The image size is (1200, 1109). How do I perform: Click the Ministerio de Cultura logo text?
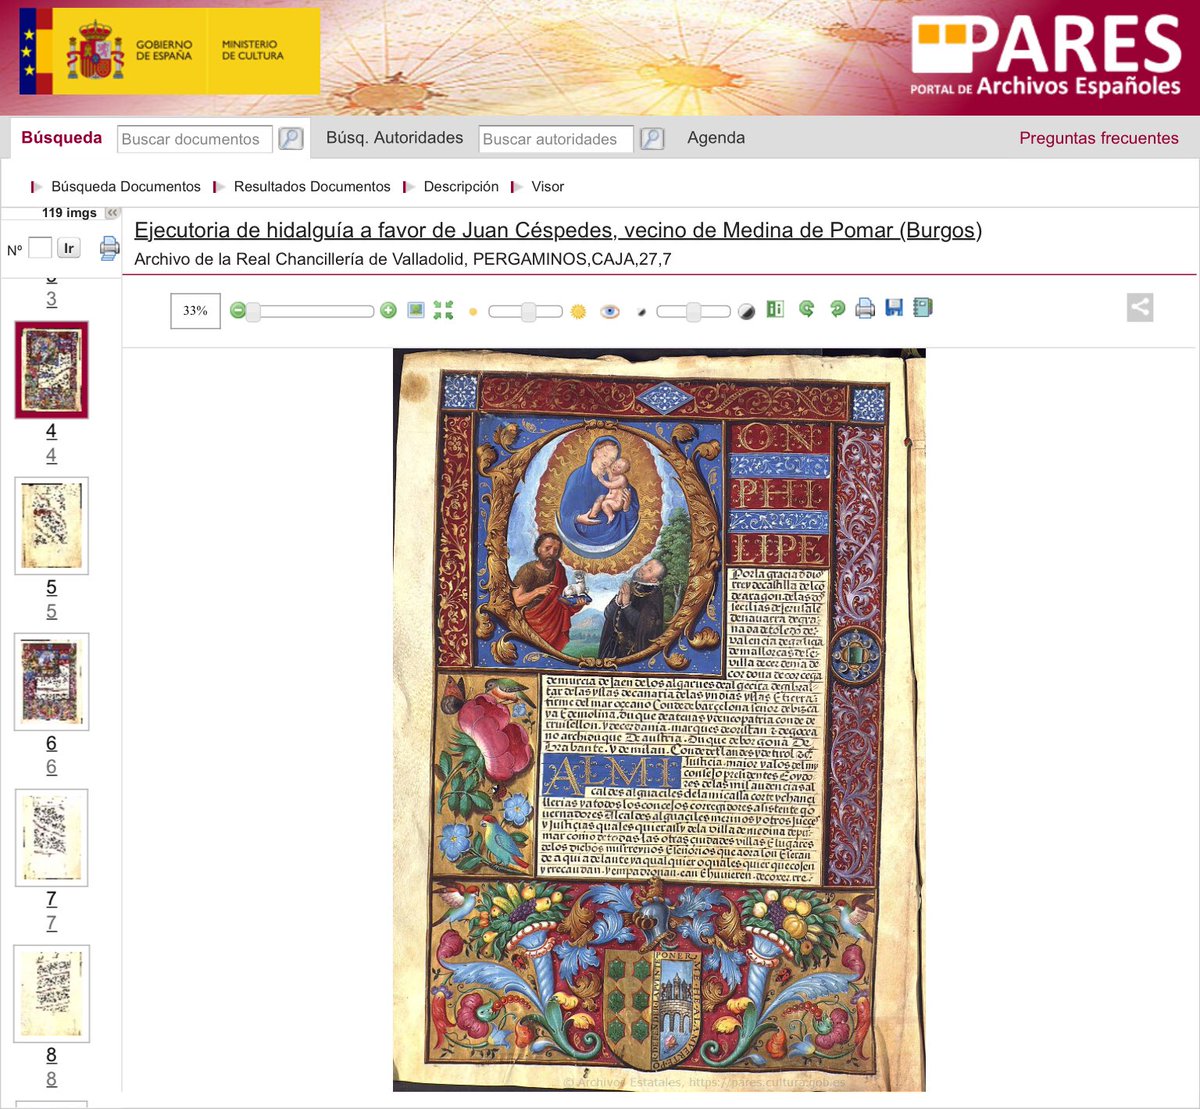tap(252, 50)
